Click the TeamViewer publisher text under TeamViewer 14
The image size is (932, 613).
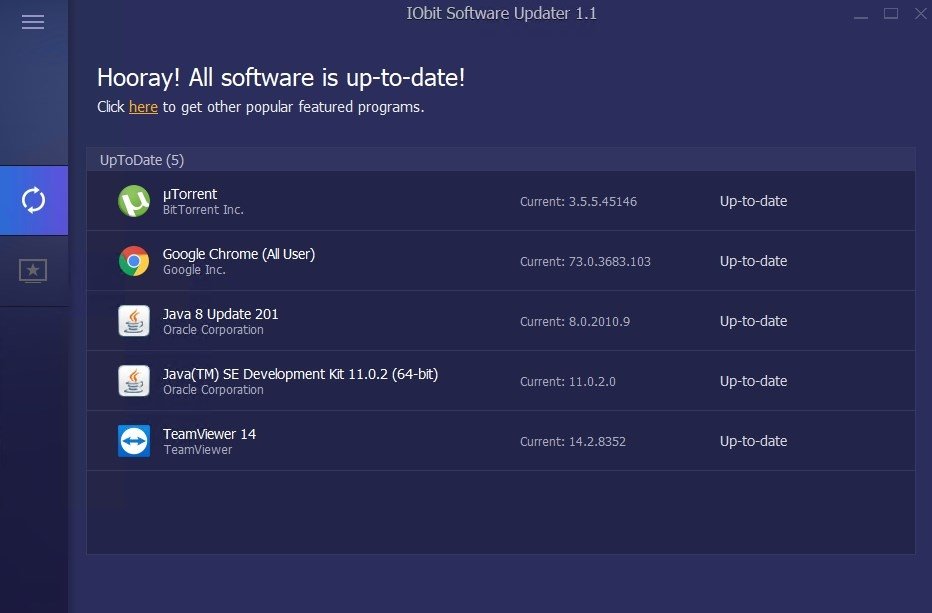coord(198,450)
